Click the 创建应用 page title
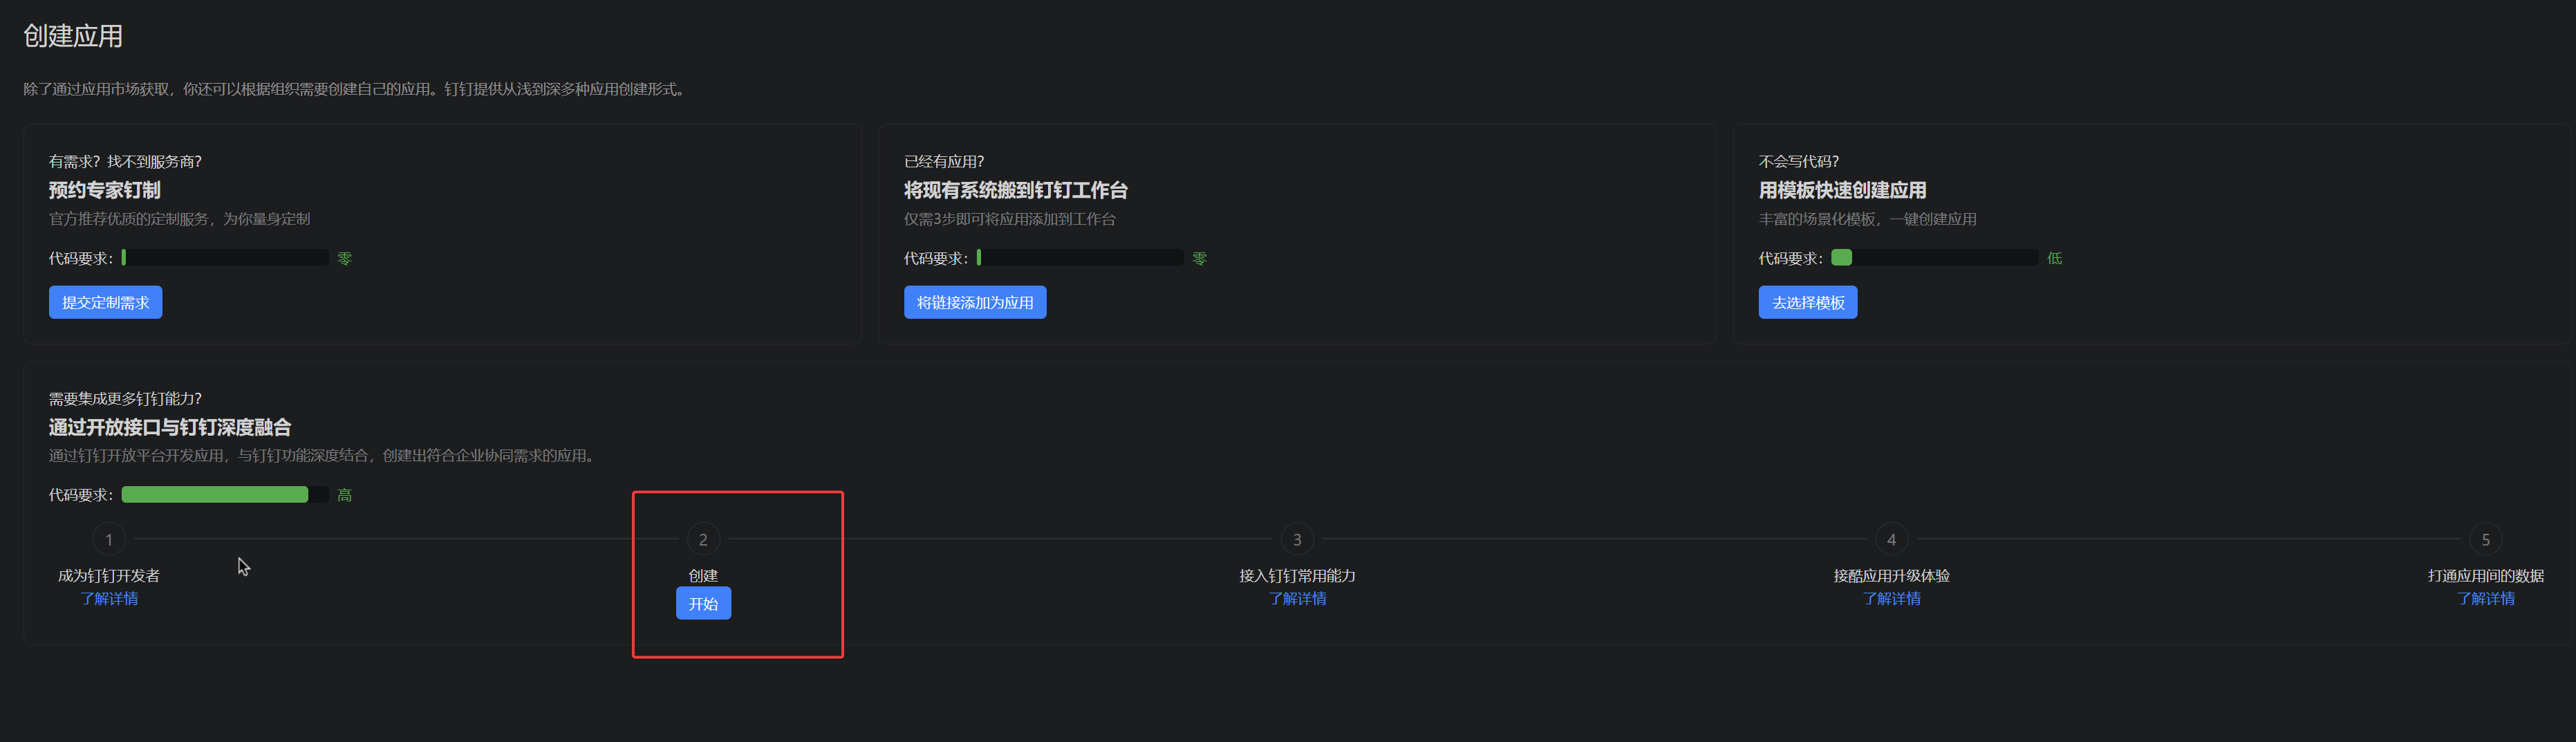This screenshot has width=2576, height=742. pyautogui.click(x=73, y=36)
